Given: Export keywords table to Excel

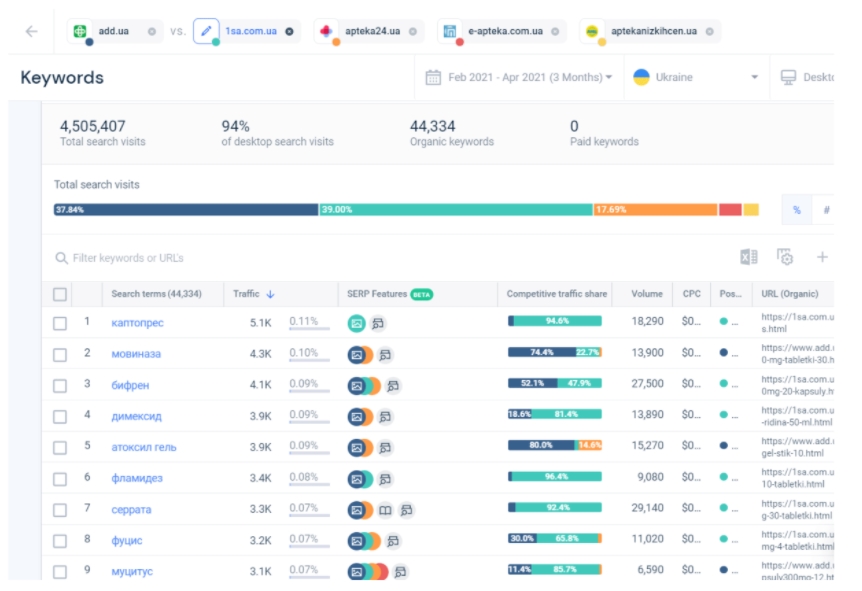Looking at the screenshot, I should [x=748, y=258].
